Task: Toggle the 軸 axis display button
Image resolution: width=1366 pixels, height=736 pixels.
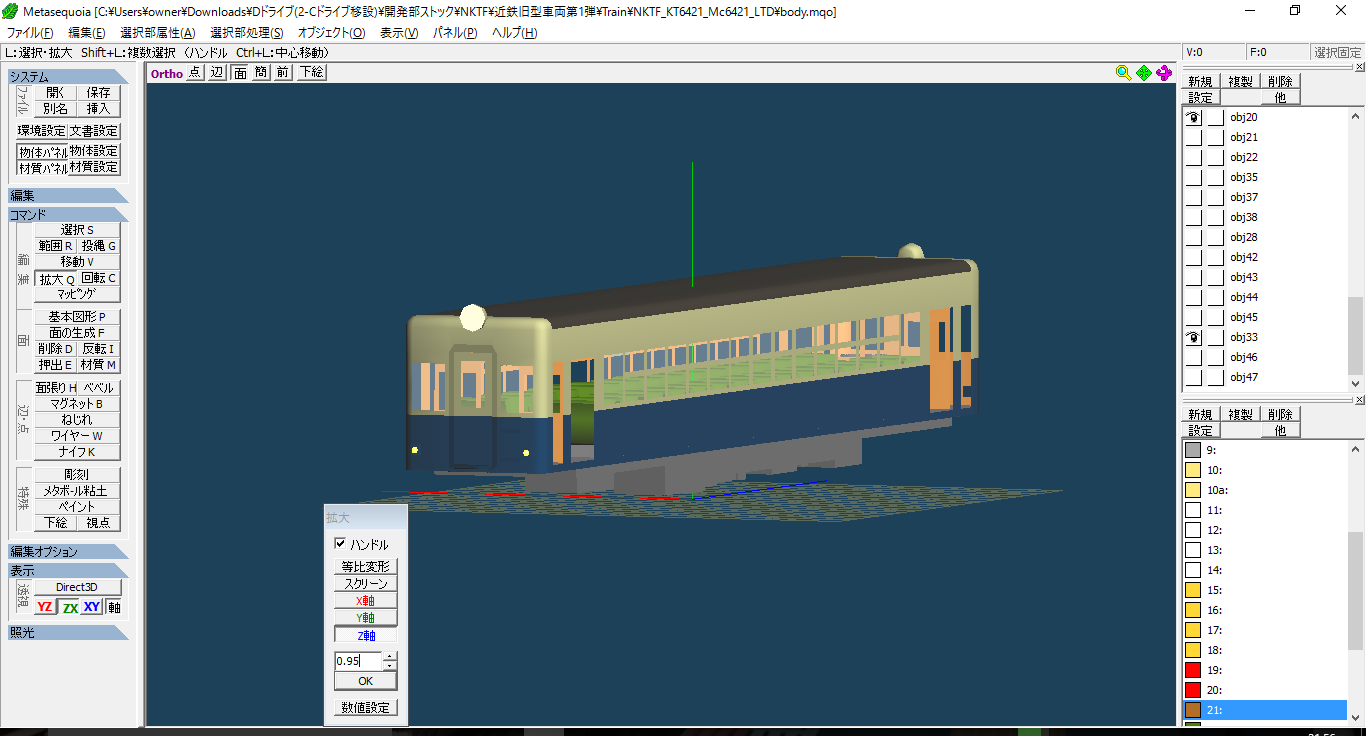Action: tap(114, 607)
